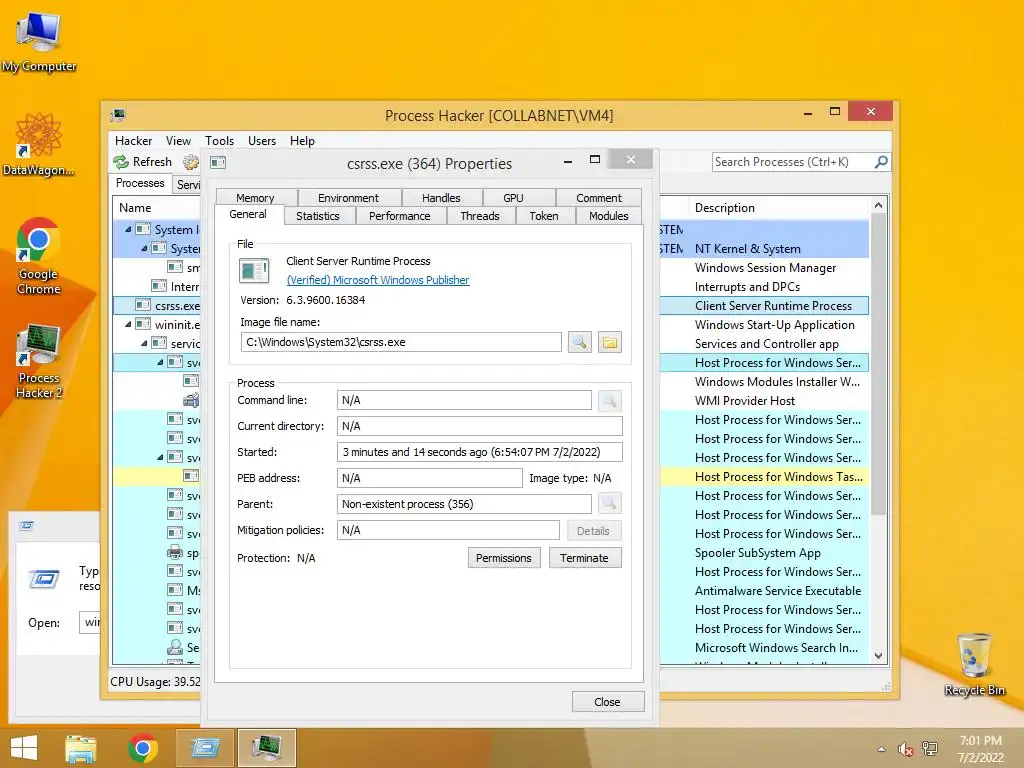Switch to the Comment tab
Viewport: 1024px width, 768px height.
[599, 198]
